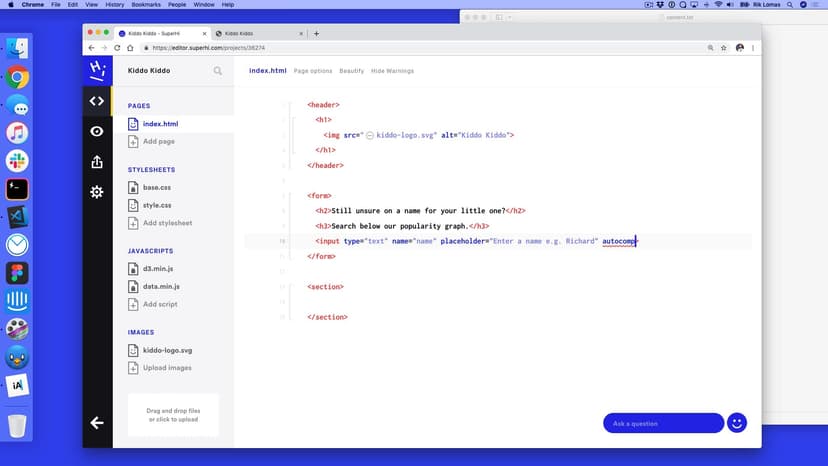Open the style.css stylesheet

tap(156, 205)
